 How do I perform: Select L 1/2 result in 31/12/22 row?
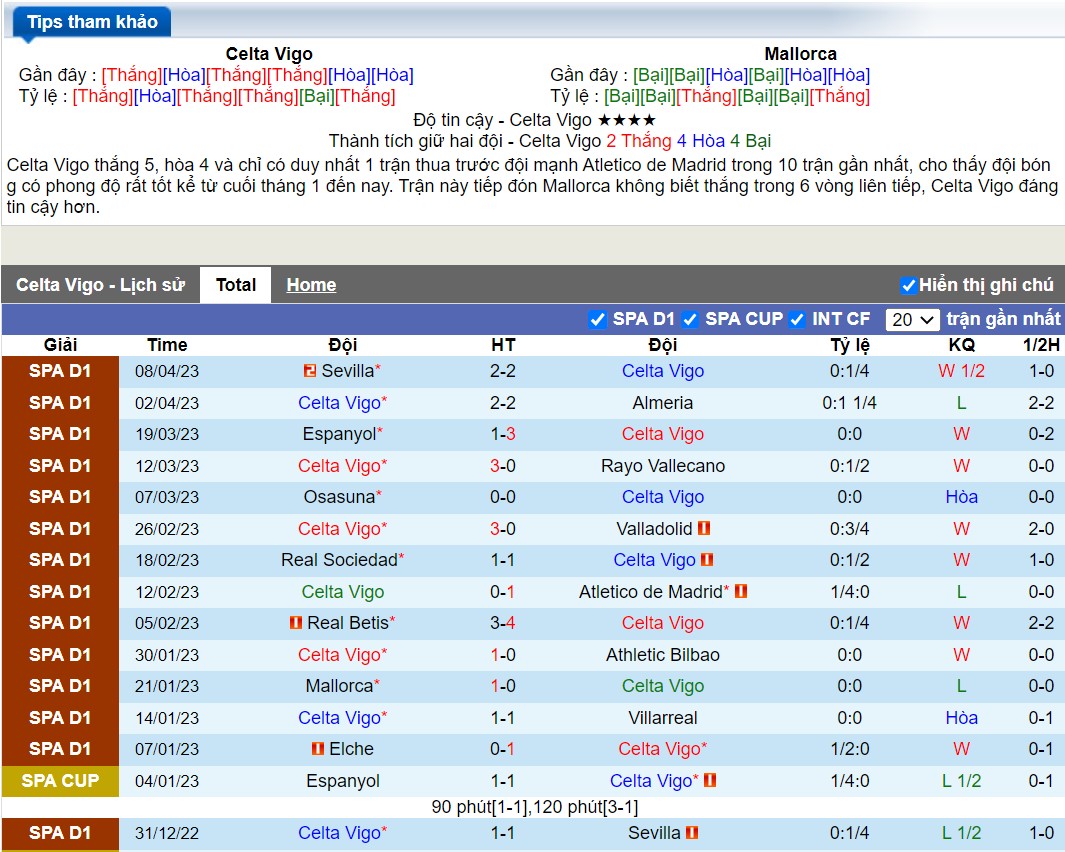pyautogui.click(x=961, y=833)
